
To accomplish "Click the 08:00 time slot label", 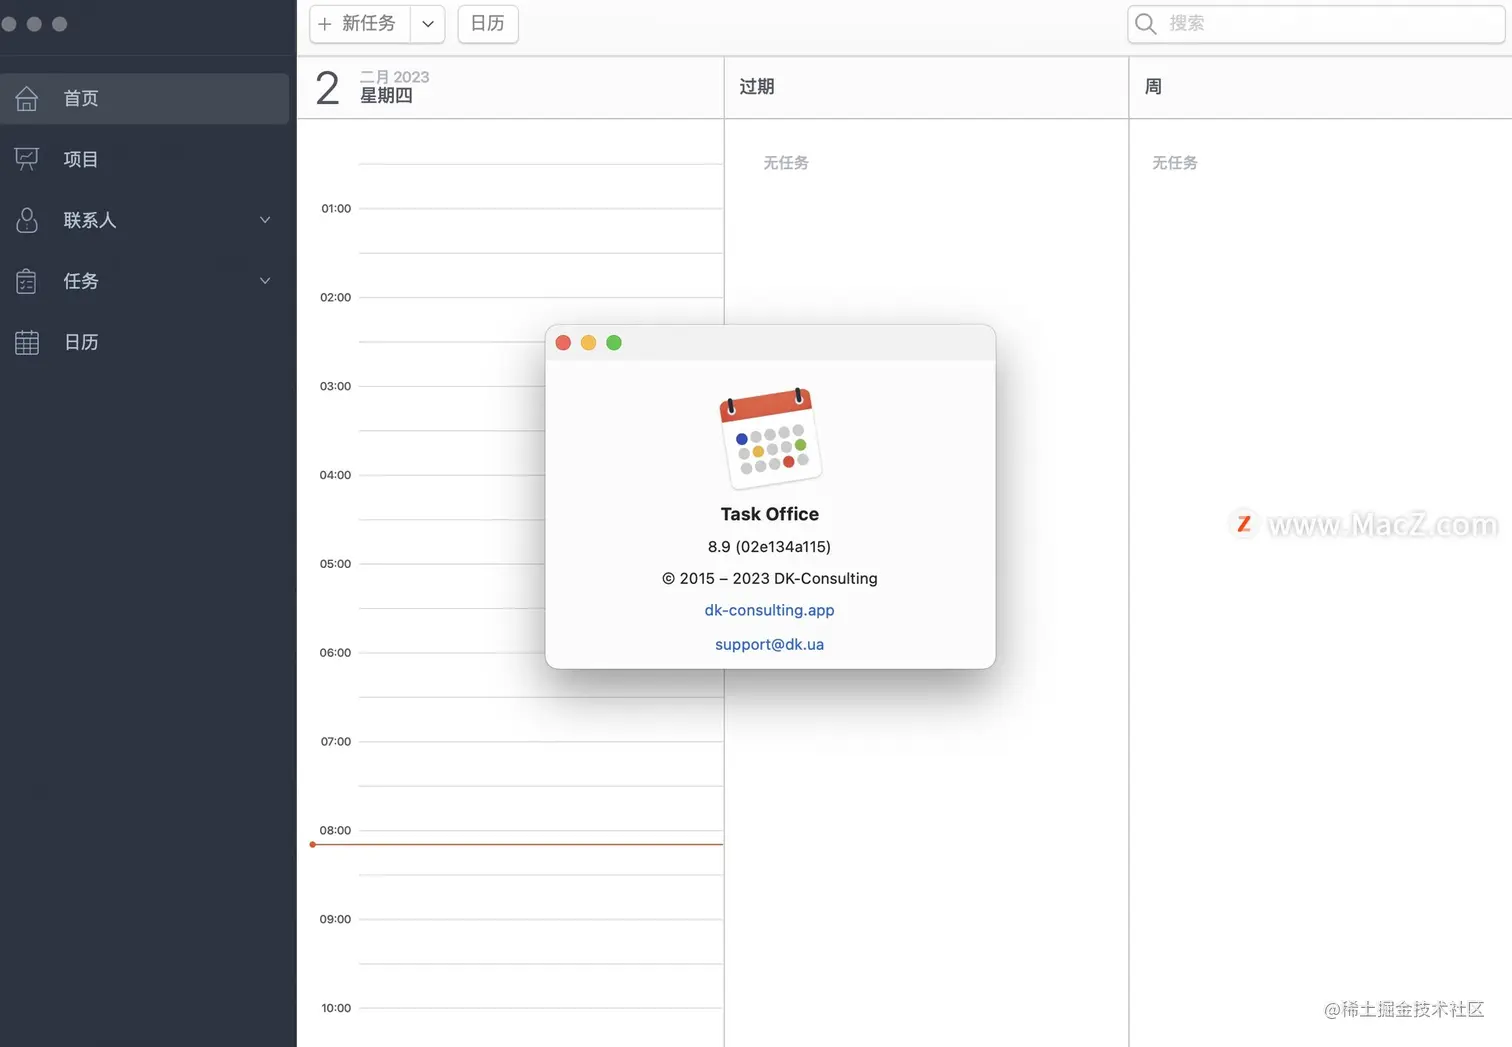I will coord(336,831).
